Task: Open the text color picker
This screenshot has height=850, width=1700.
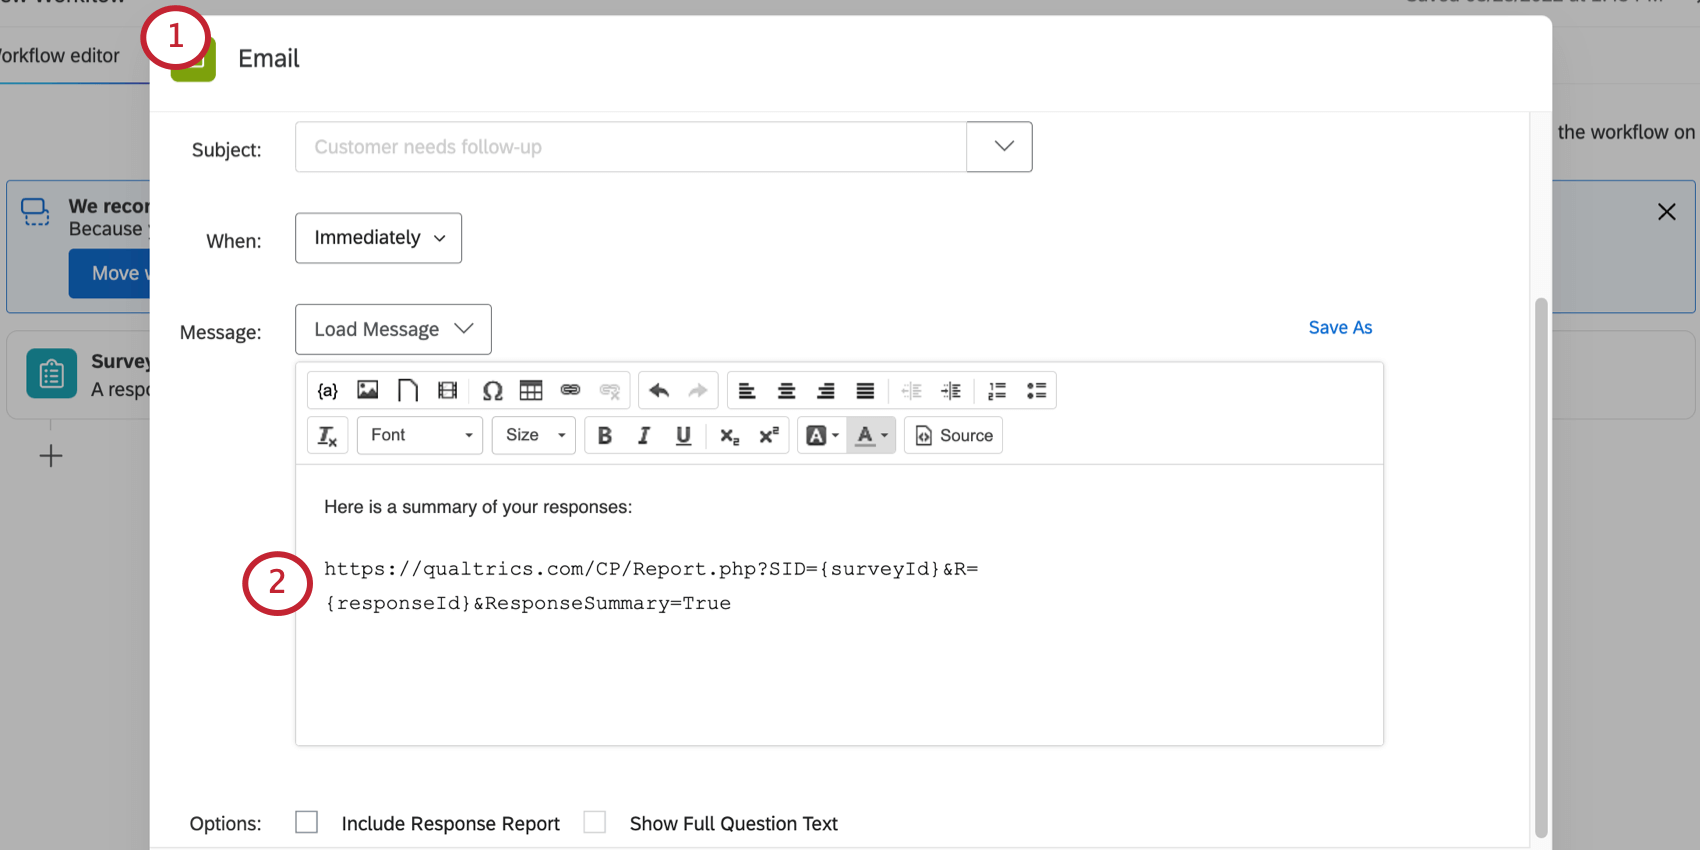Action: (x=871, y=436)
